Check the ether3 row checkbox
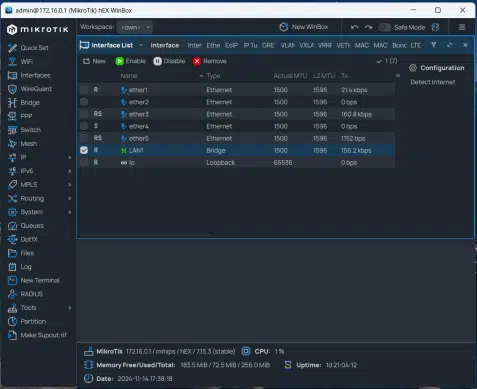 pos(84,114)
